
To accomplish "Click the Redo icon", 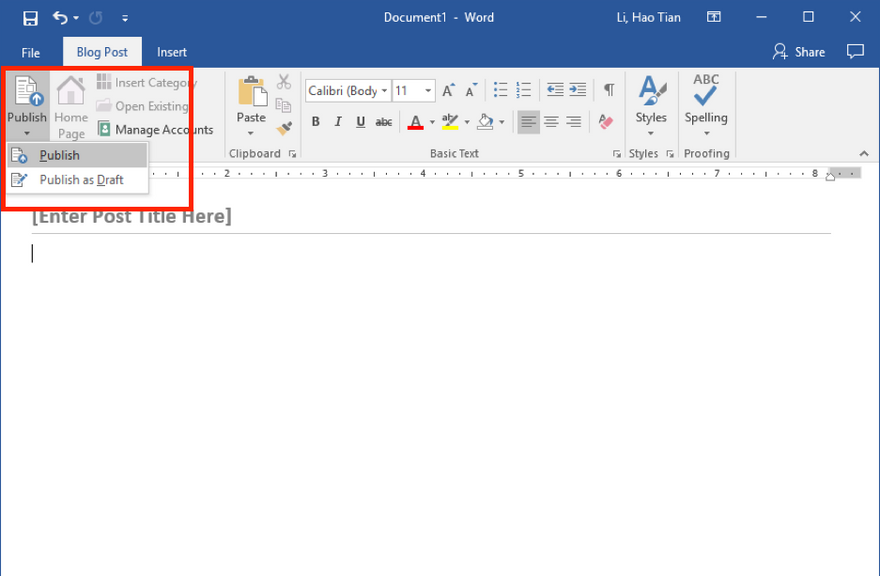I will click(x=96, y=18).
